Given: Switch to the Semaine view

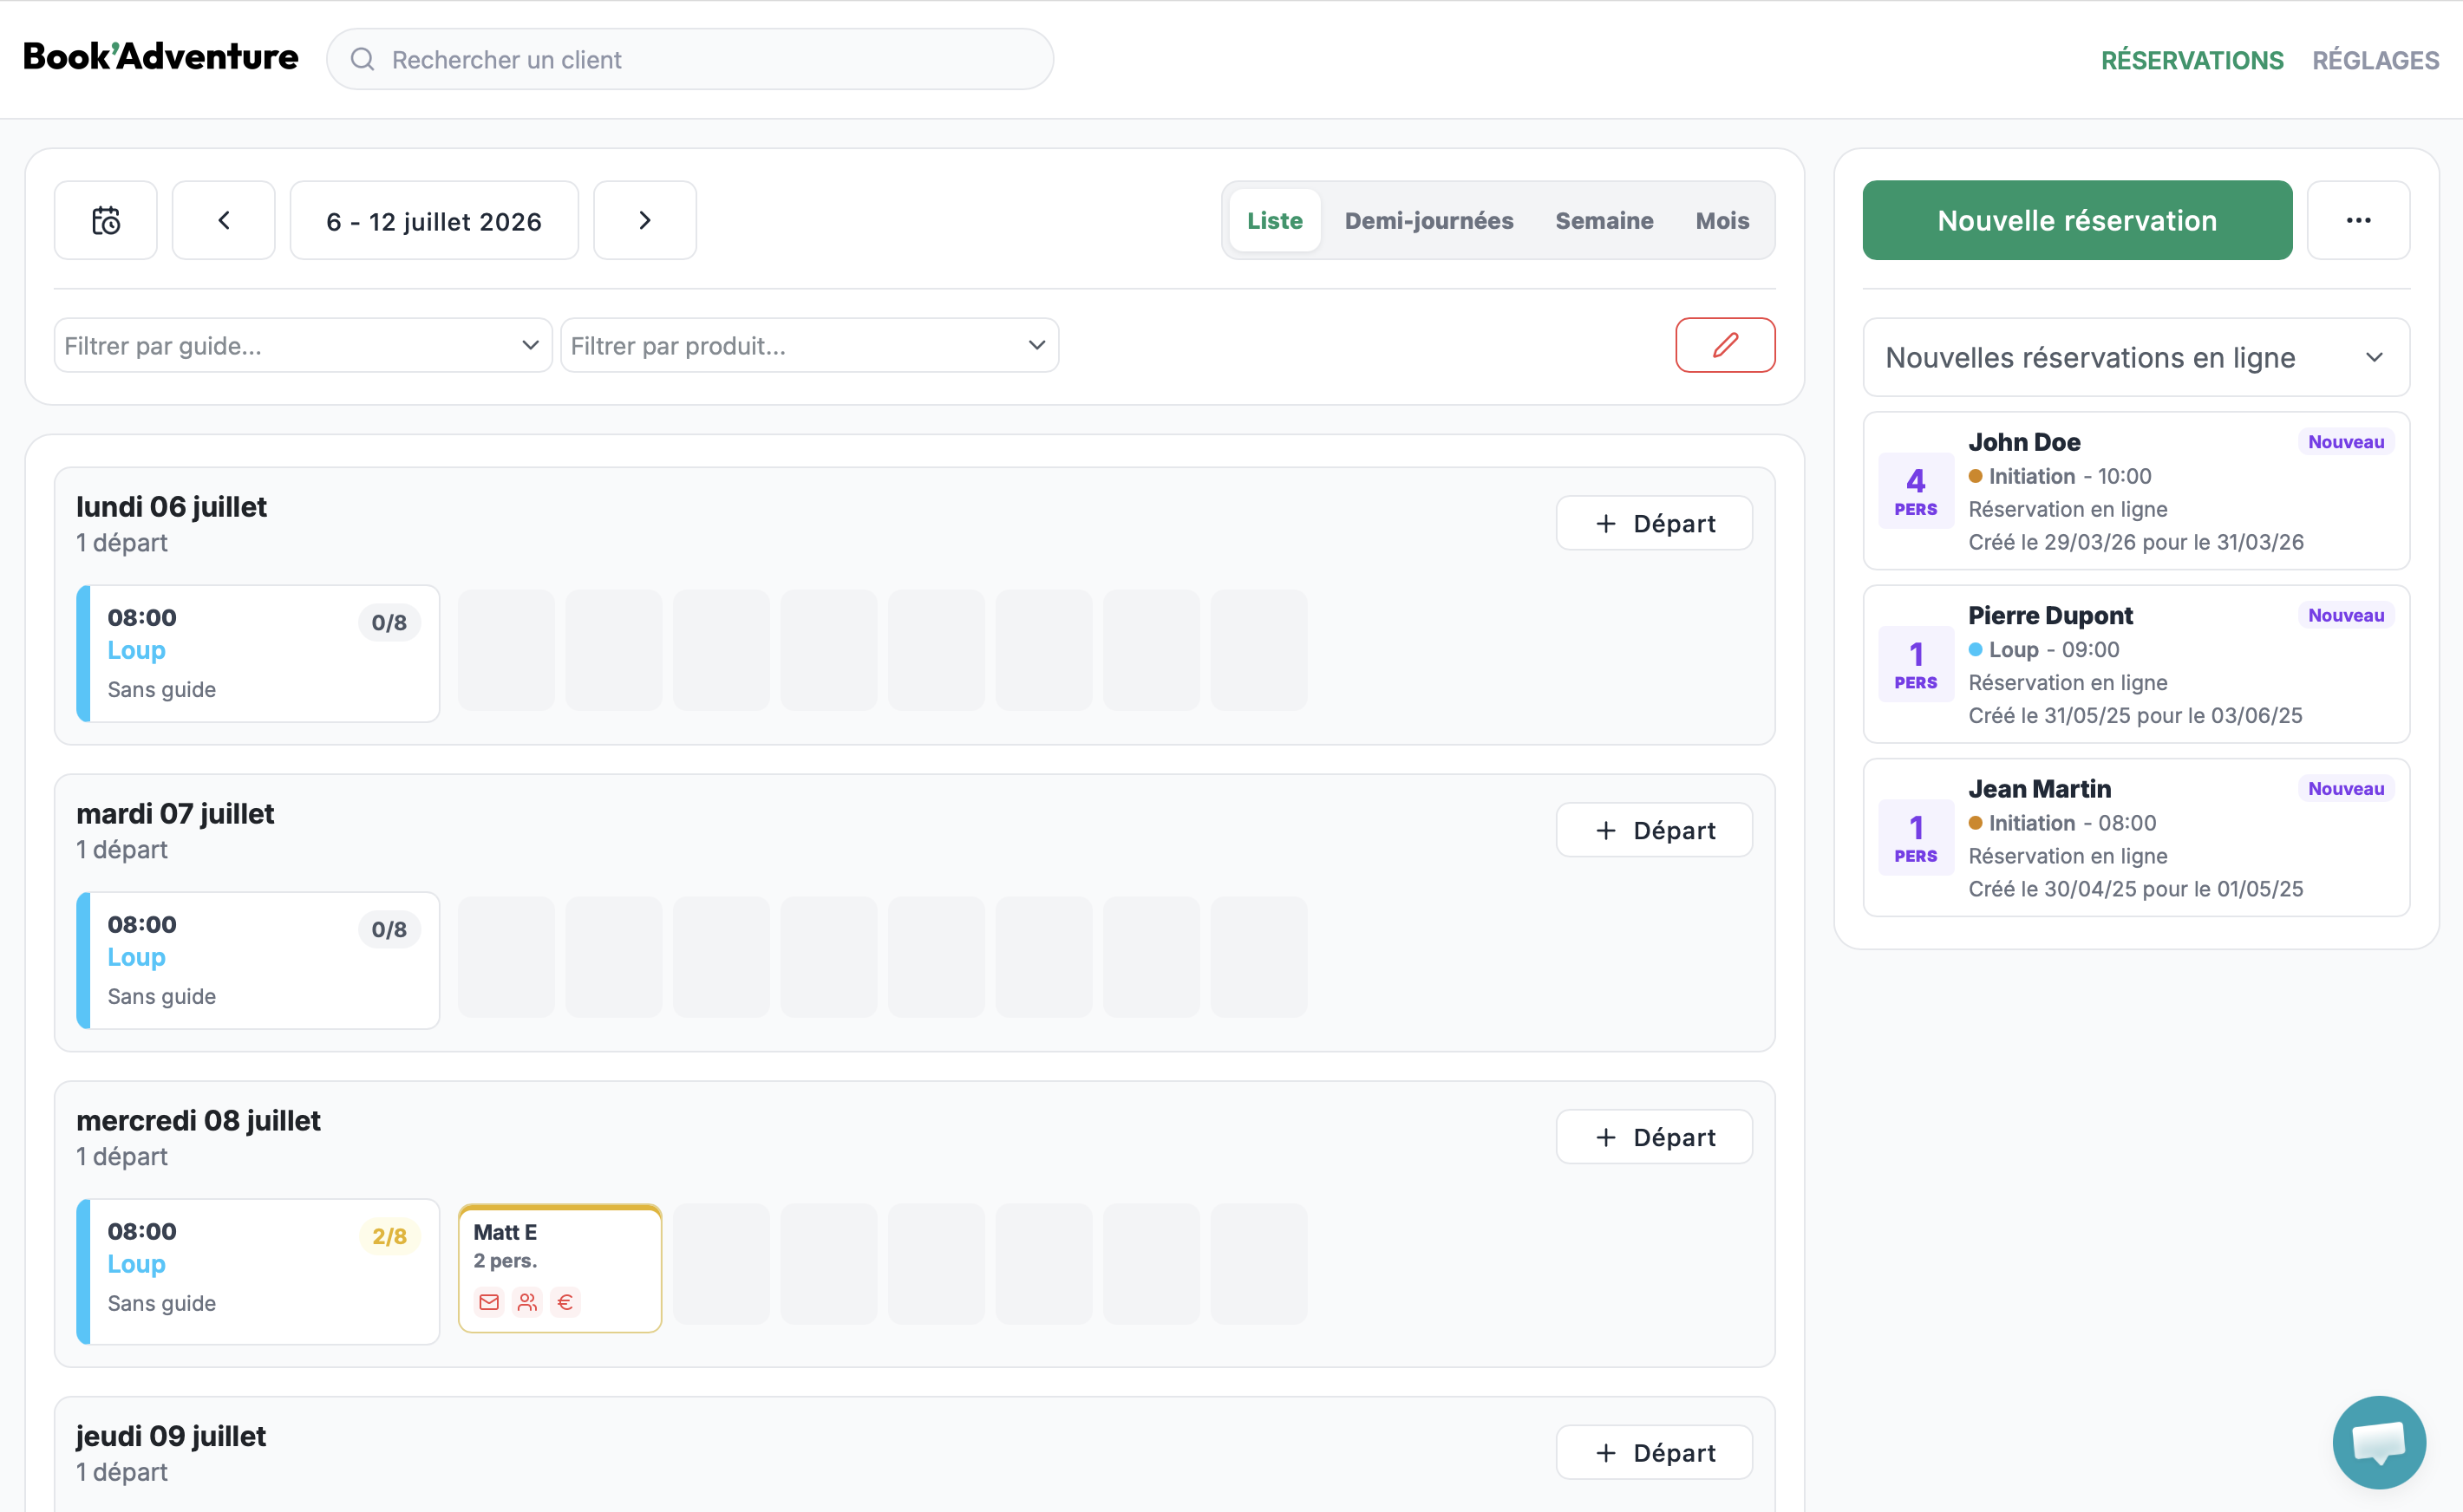Looking at the screenshot, I should (x=1604, y=220).
